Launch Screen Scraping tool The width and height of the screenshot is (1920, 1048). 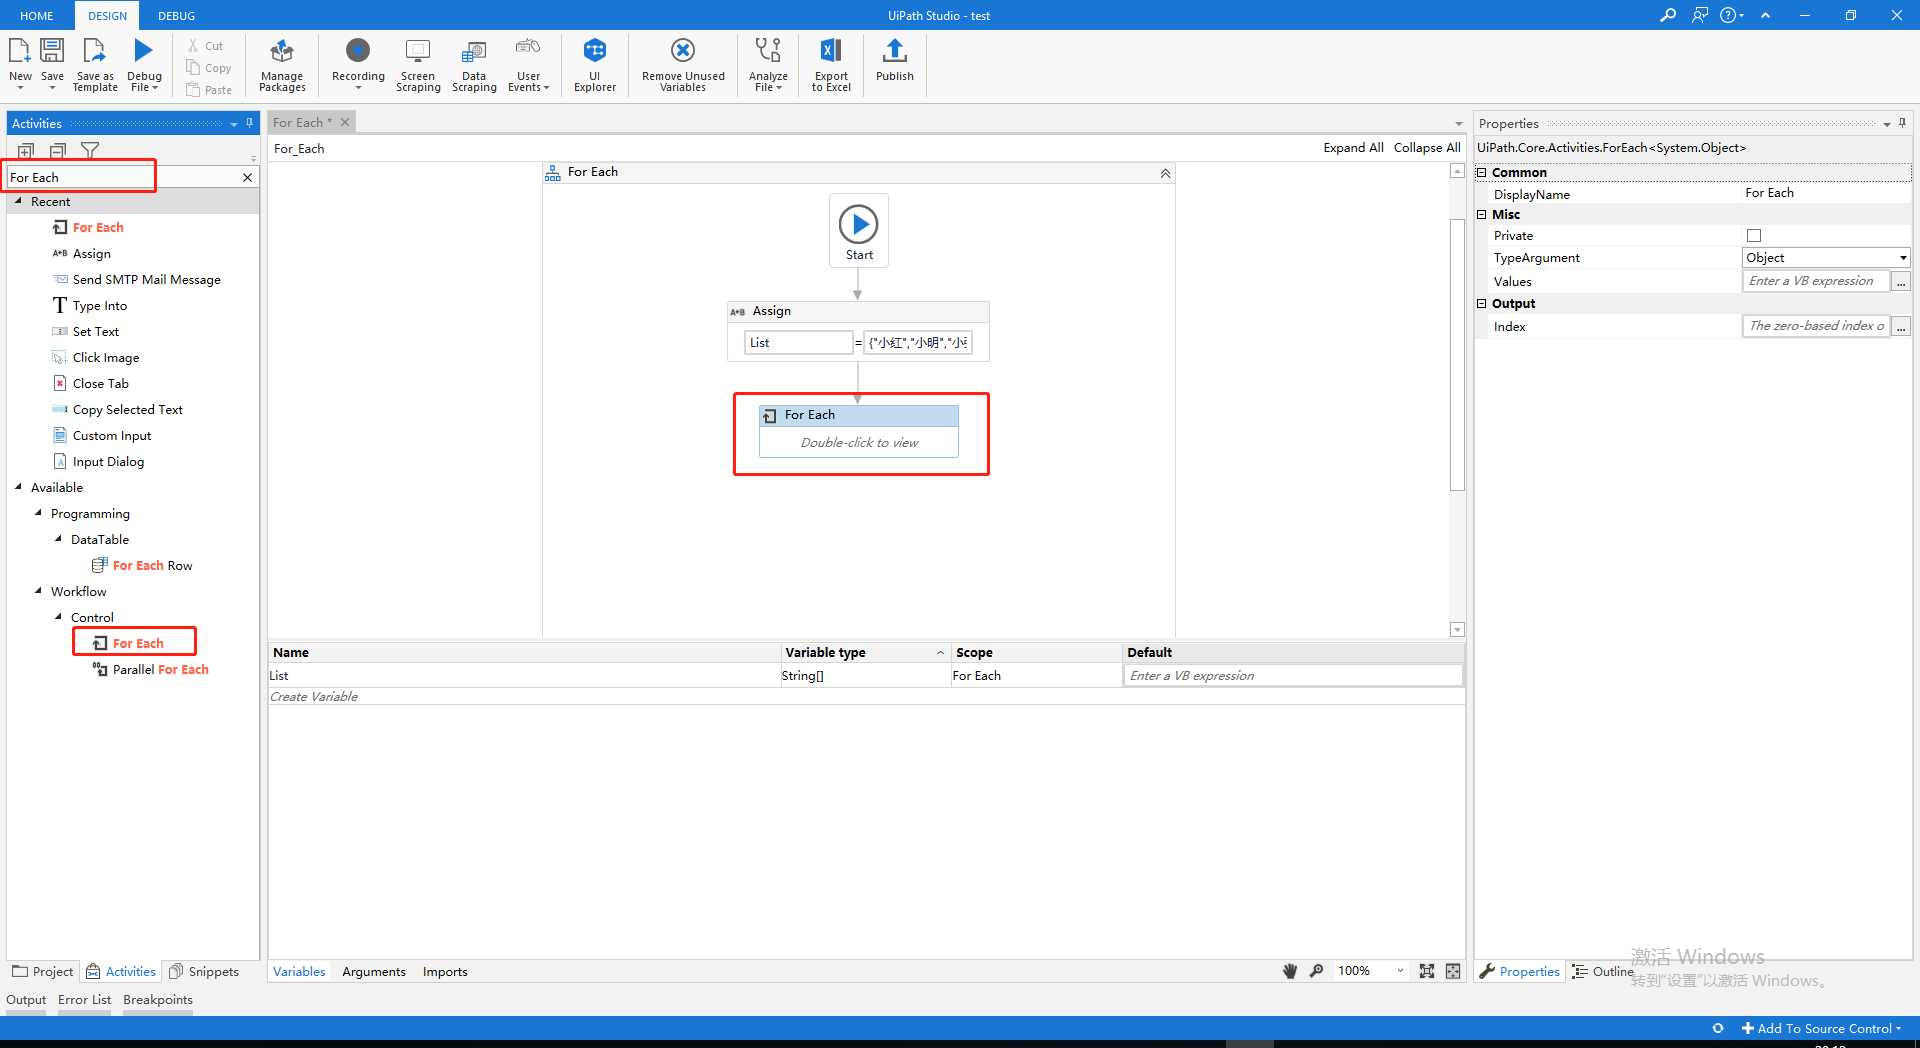click(418, 64)
